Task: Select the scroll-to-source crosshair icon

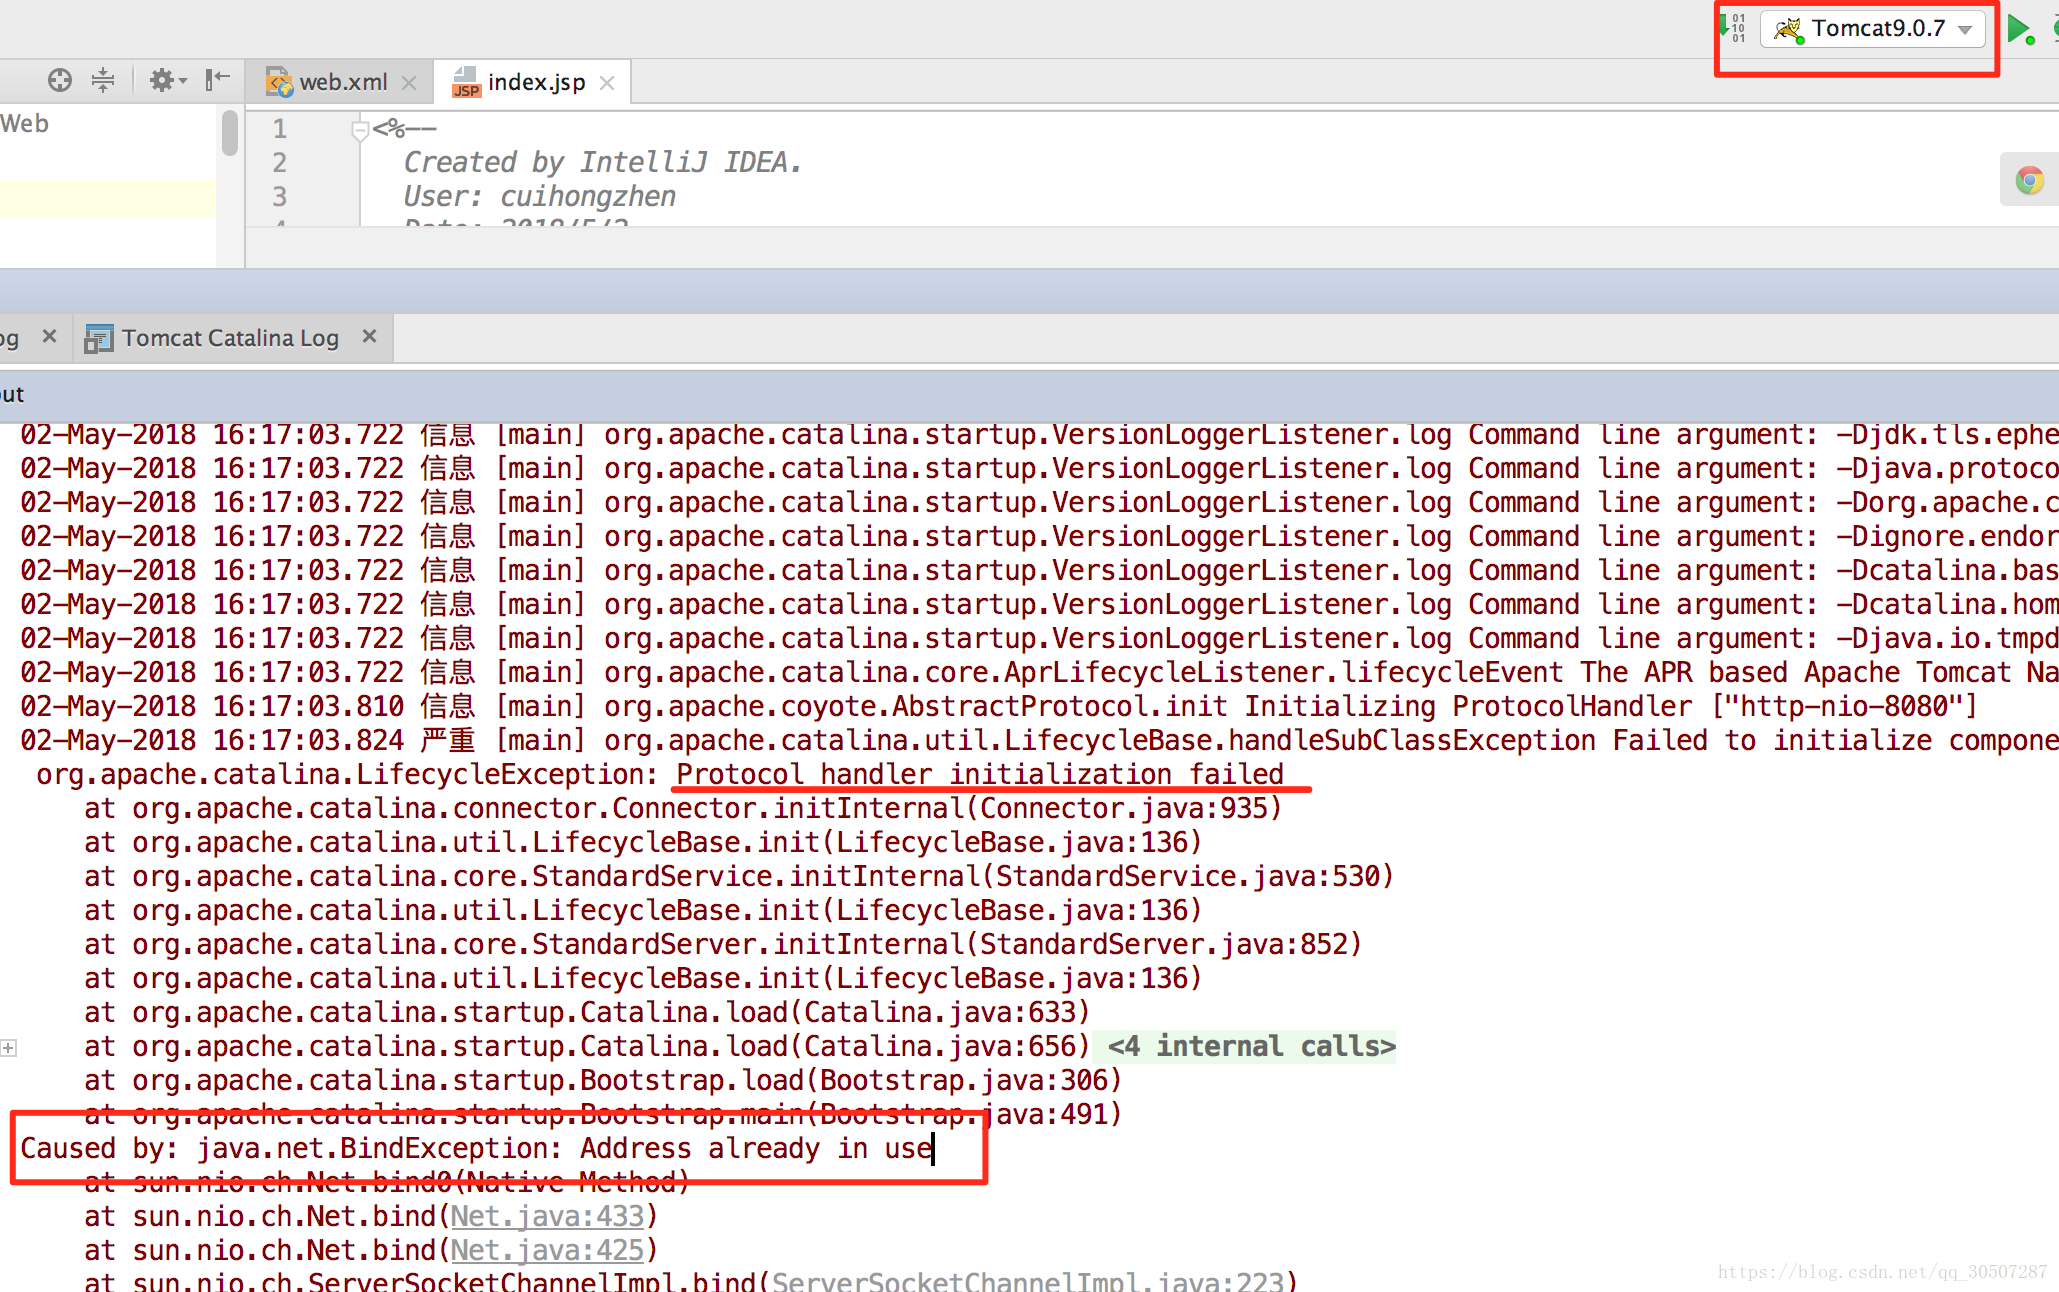Action: pyautogui.click(x=59, y=79)
